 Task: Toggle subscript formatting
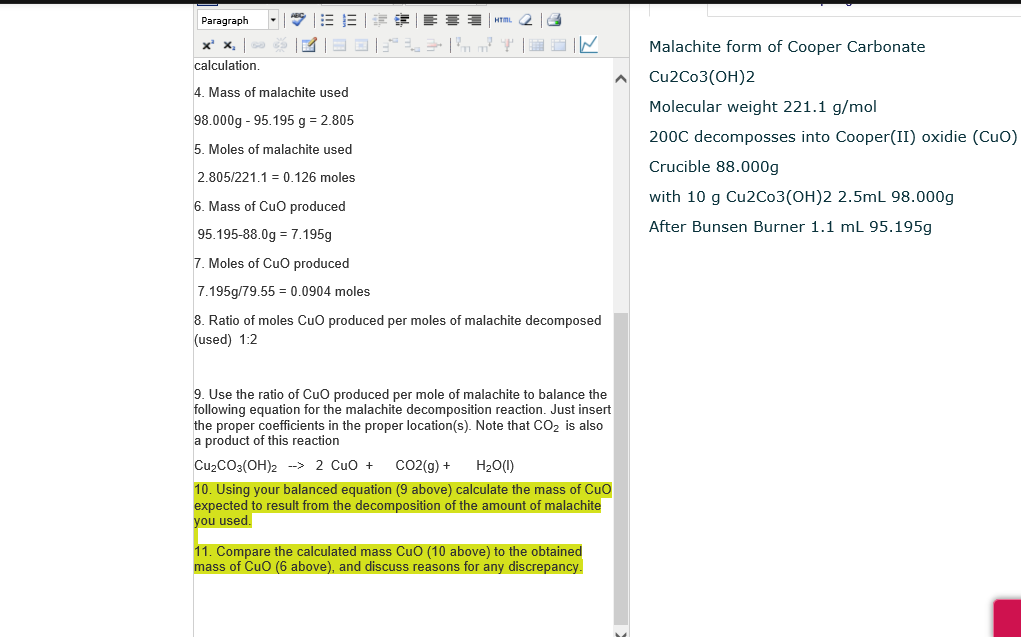click(x=228, y=46)
